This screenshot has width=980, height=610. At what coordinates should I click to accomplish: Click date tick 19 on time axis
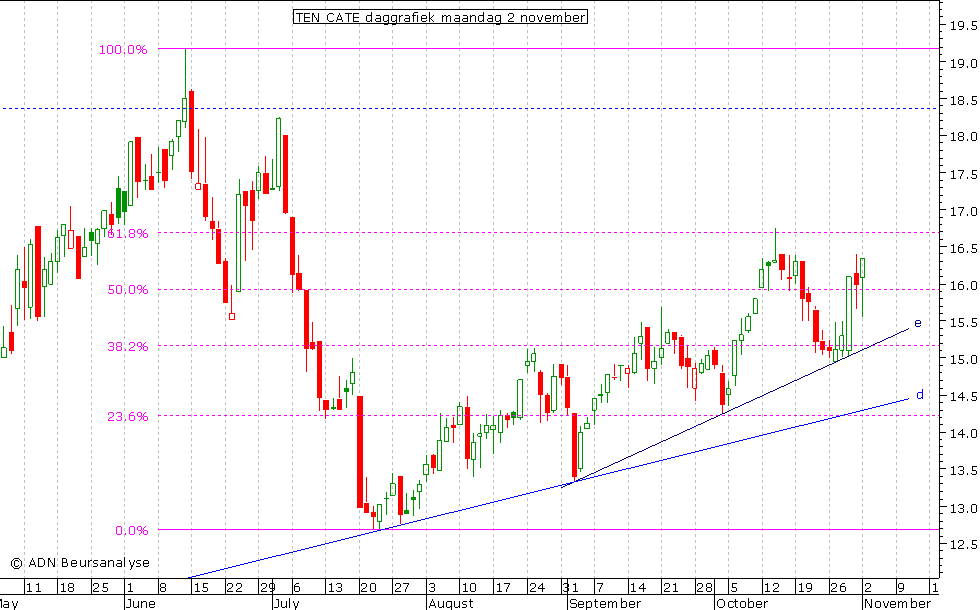(805, 588)
